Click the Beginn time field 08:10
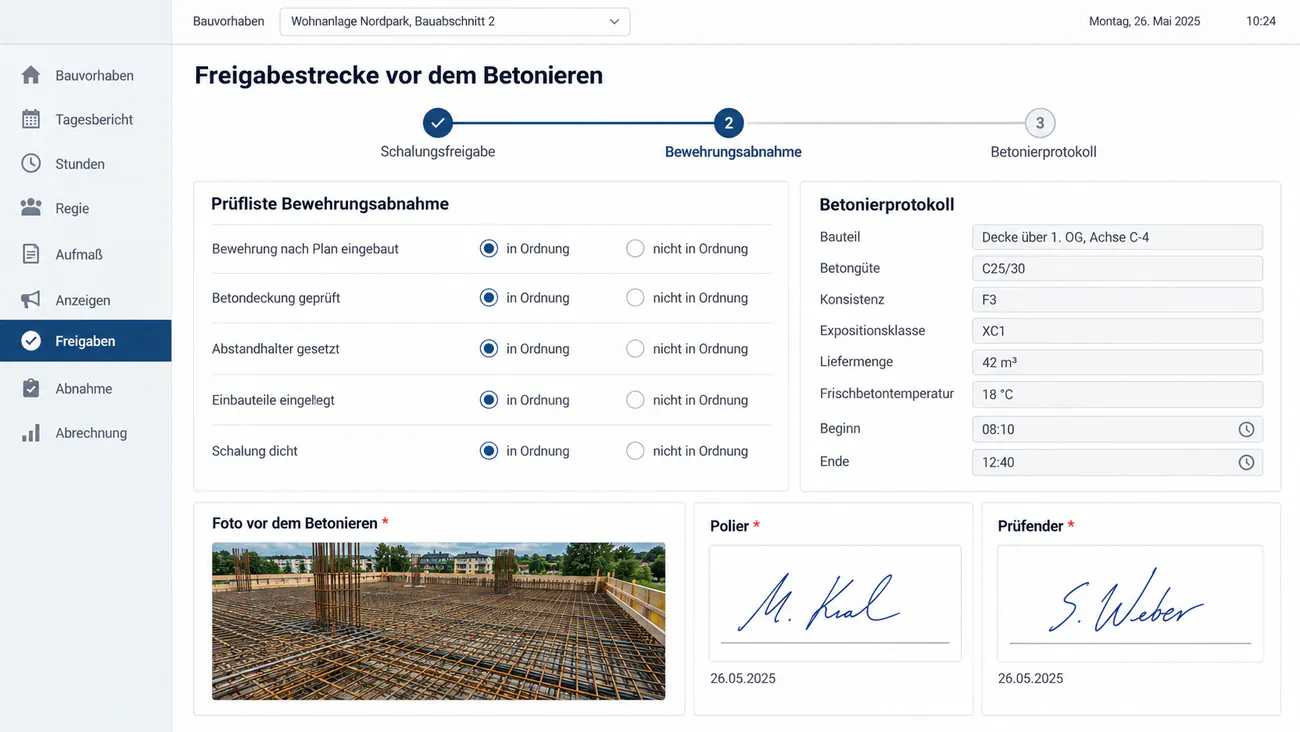 pos(1117,429)
